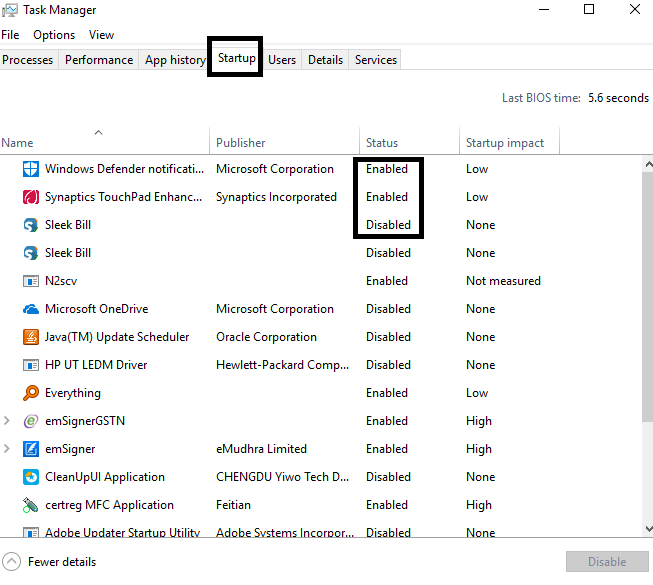
Task: Select the N2scv startup entry
Action: 62,281
